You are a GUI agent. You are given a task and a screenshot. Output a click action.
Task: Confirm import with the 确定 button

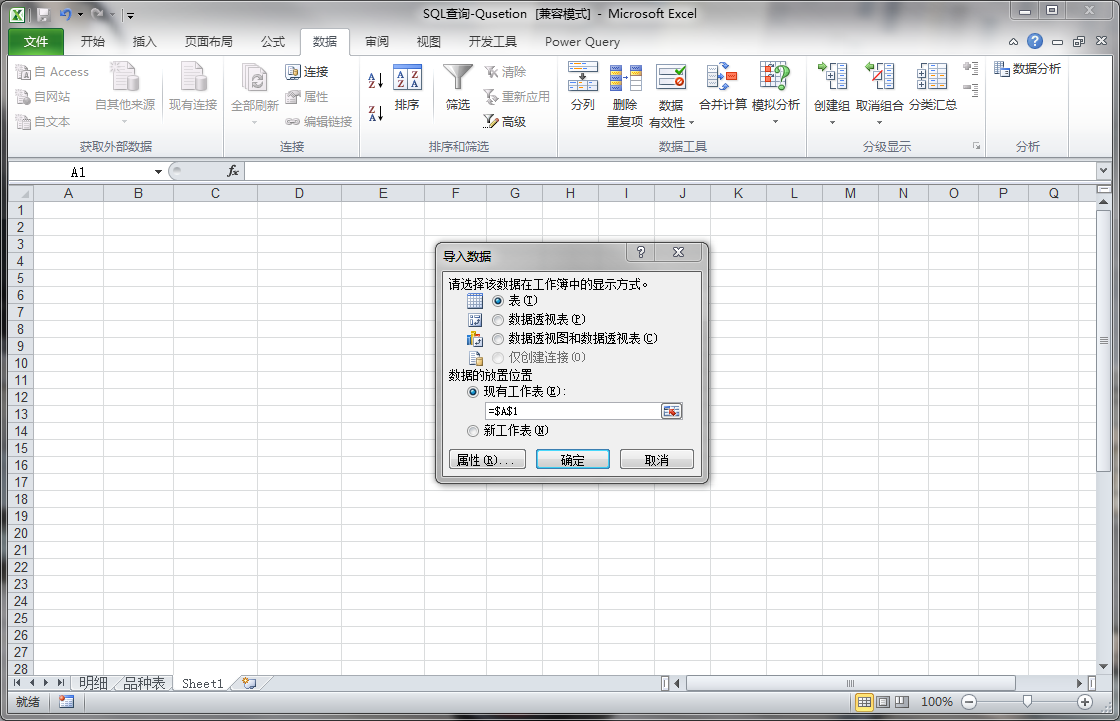coord(572,458)
